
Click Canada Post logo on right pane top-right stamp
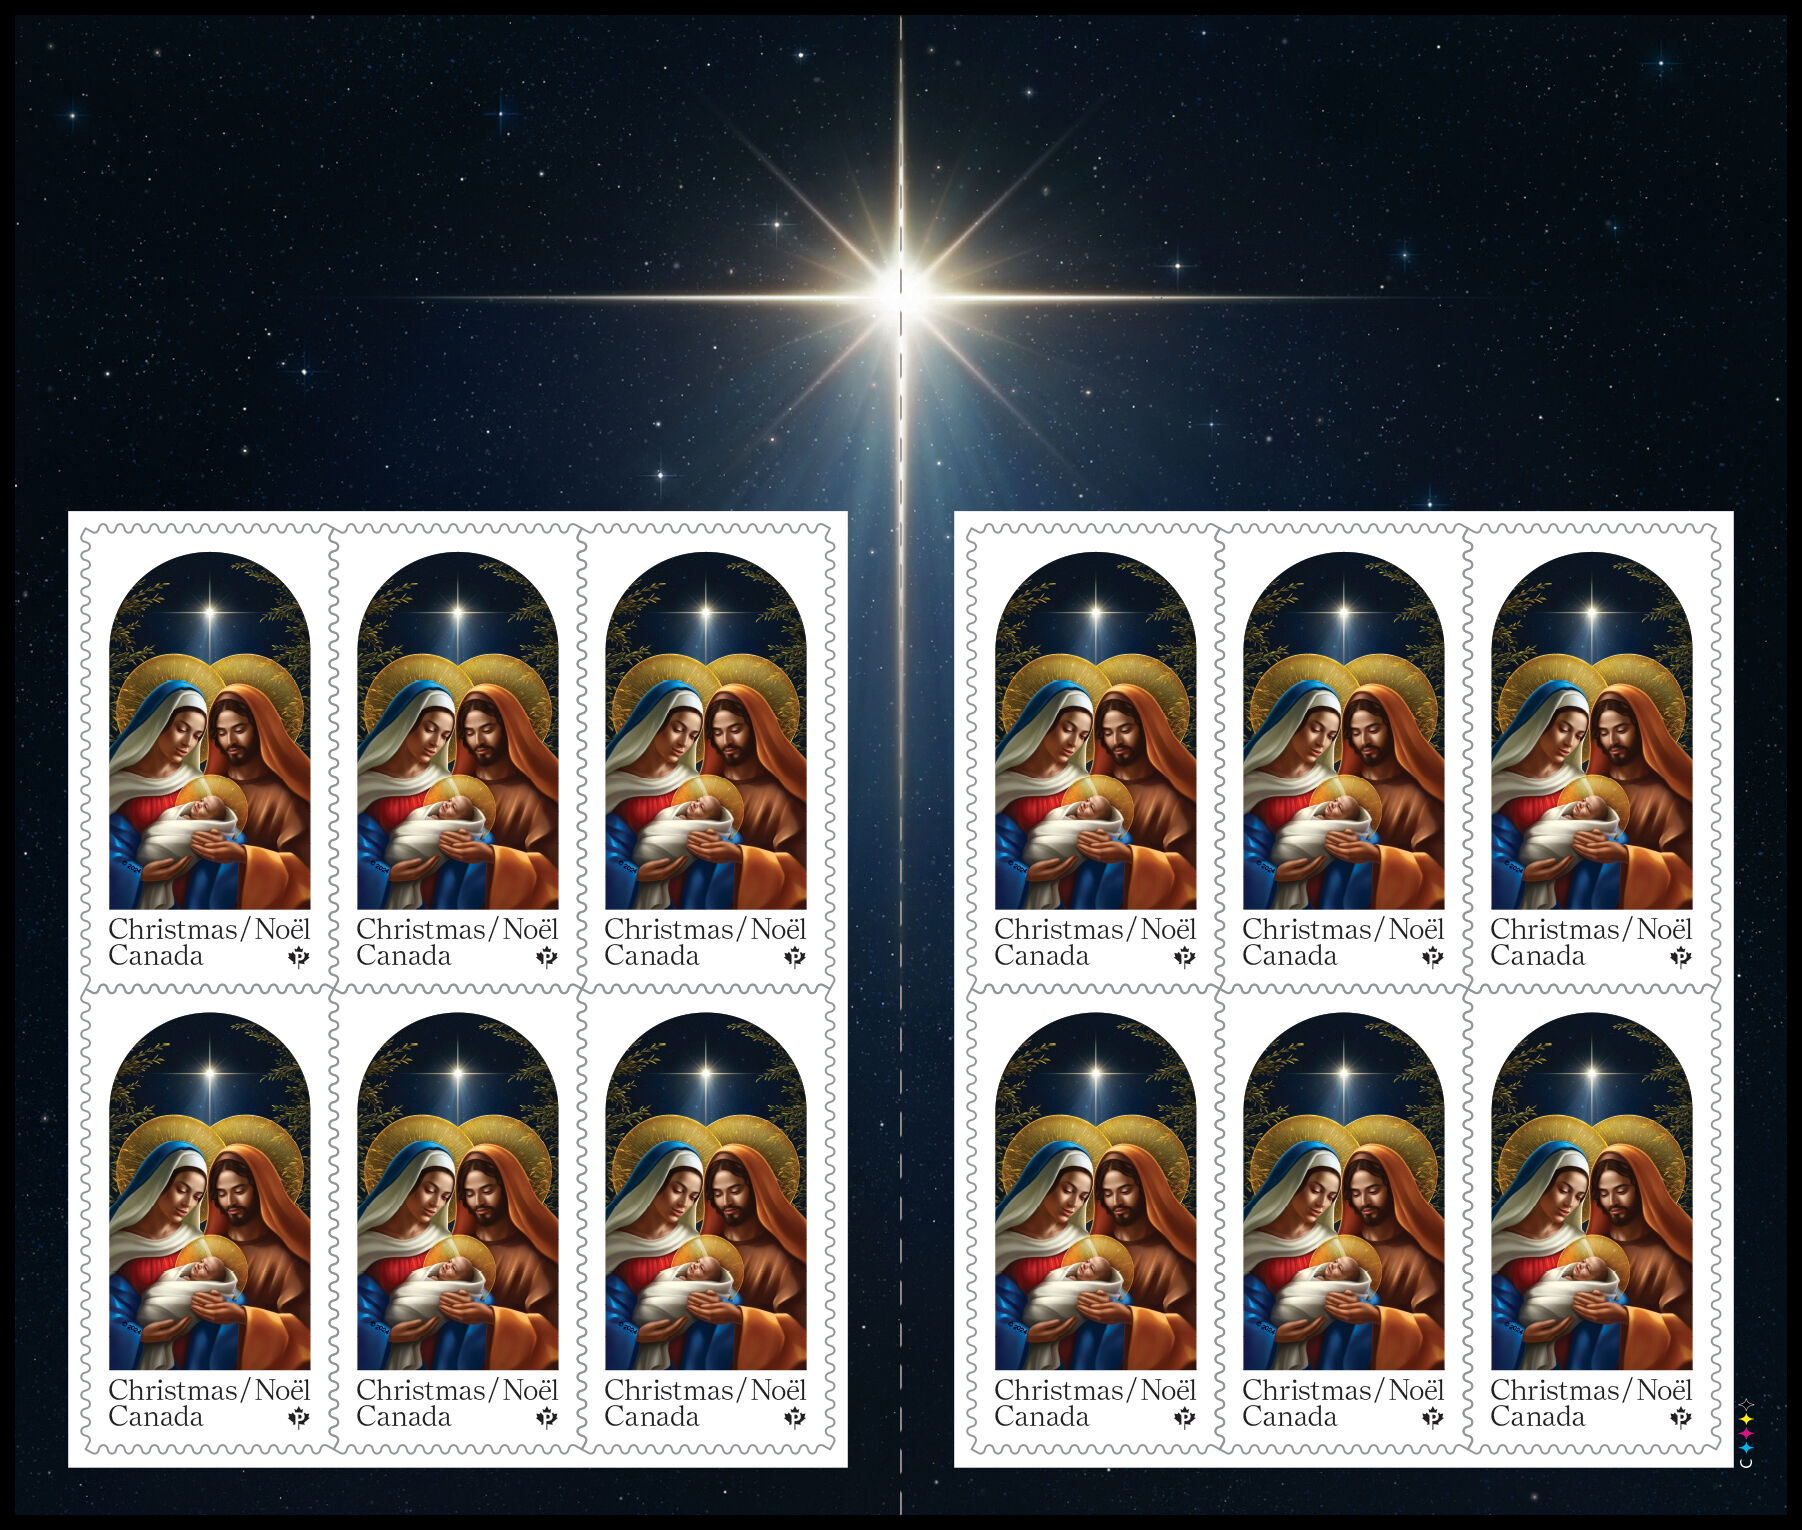click(x=1681, y=957)
